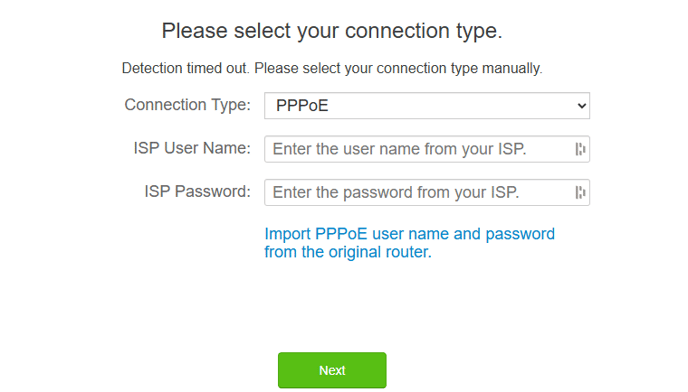Click the chevron arrow of Connection Type selector
This screenshot has height=392, width=688.
tap(582, 106)
